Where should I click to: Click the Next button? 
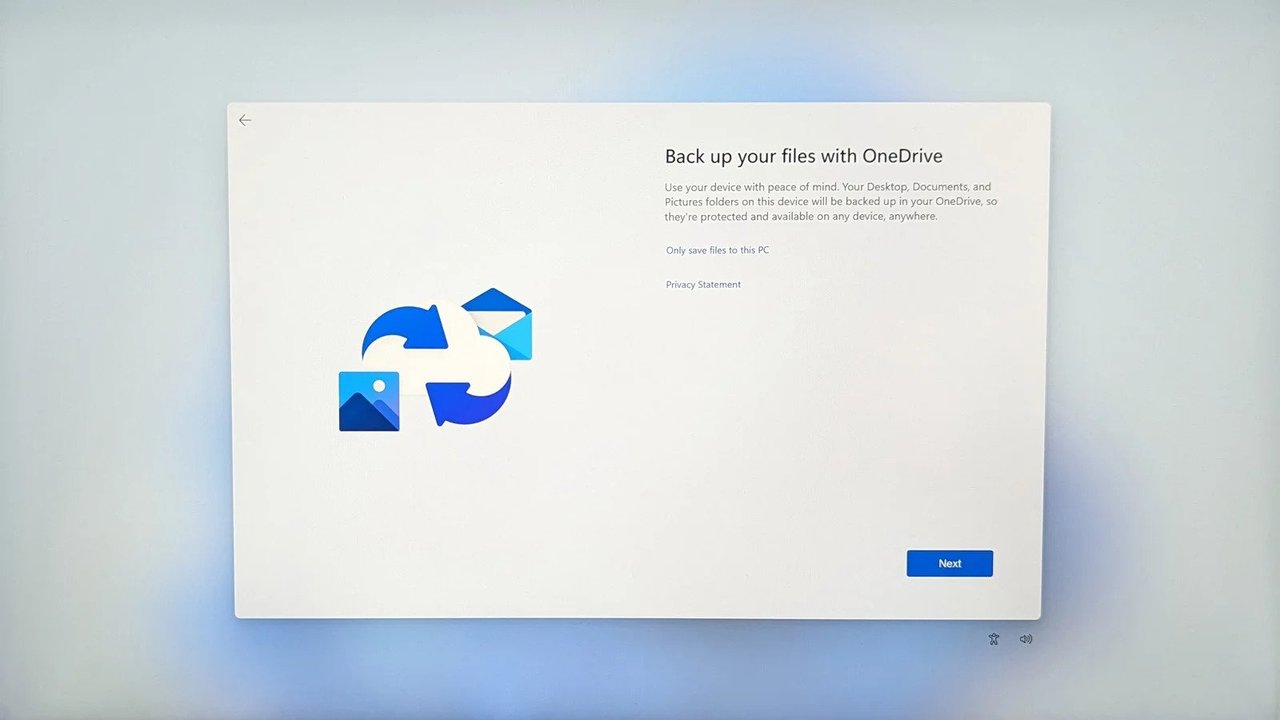point(950,563)
